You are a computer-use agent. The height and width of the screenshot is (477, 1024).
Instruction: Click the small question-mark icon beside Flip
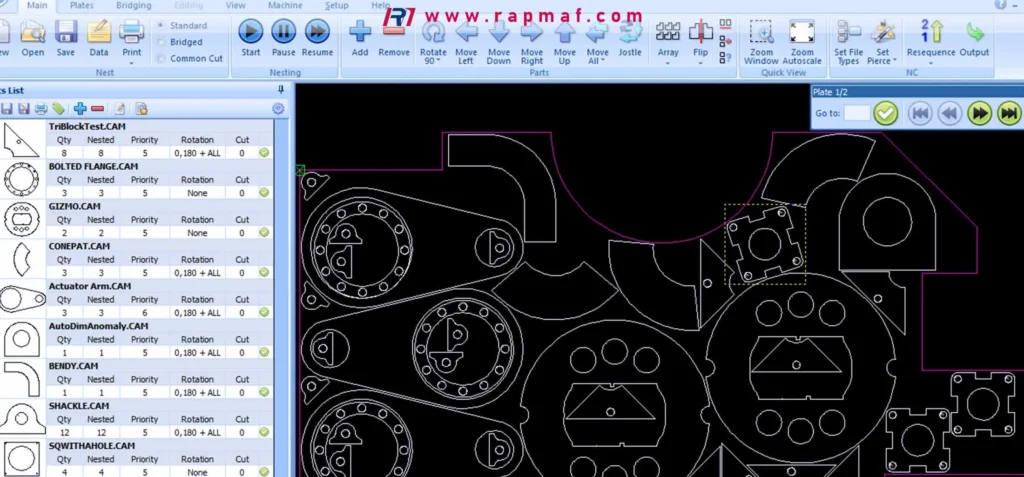pos(725,58)
